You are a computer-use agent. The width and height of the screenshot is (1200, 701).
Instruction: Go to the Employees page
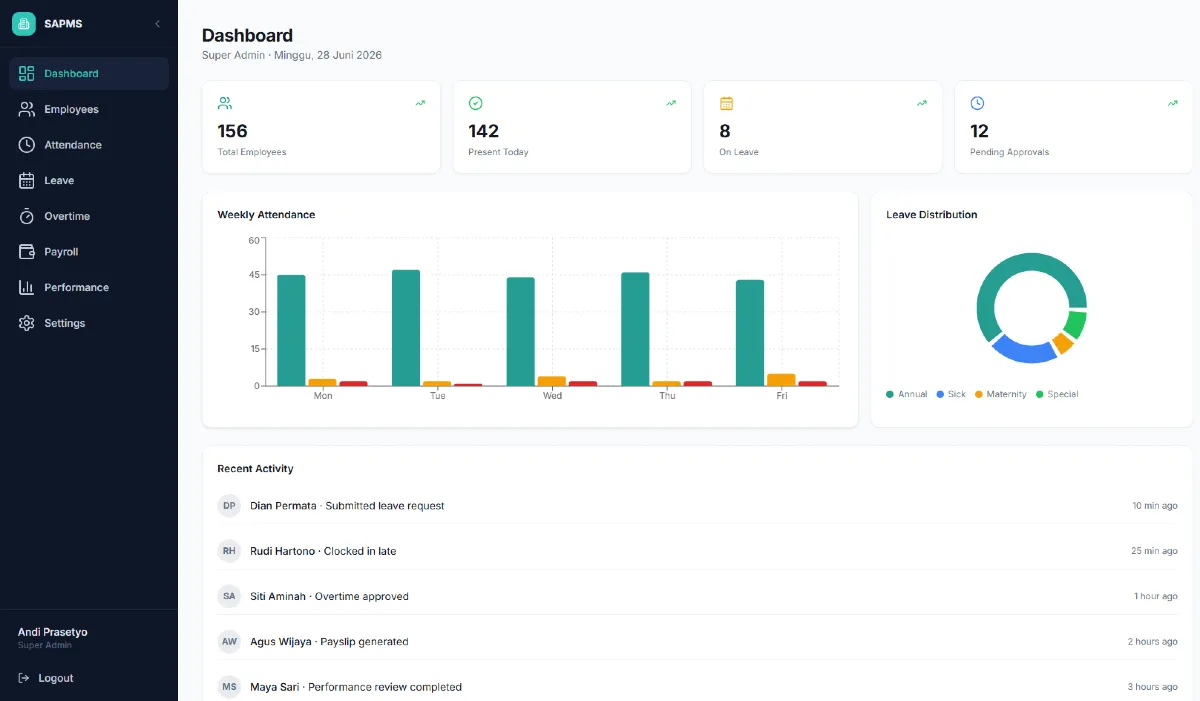click(x=89, y=109)
